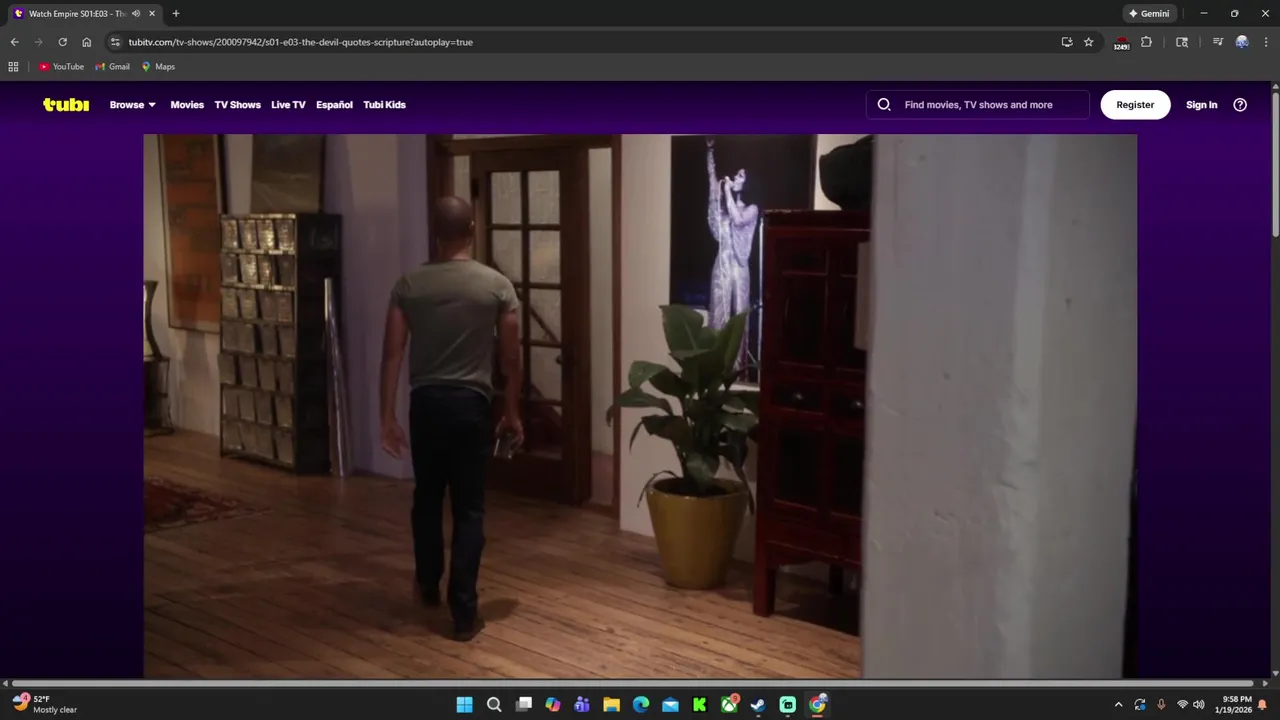The image size is (1280, 720).
Task: Select the Watch Empire browser tab
Action: point(85,13)
